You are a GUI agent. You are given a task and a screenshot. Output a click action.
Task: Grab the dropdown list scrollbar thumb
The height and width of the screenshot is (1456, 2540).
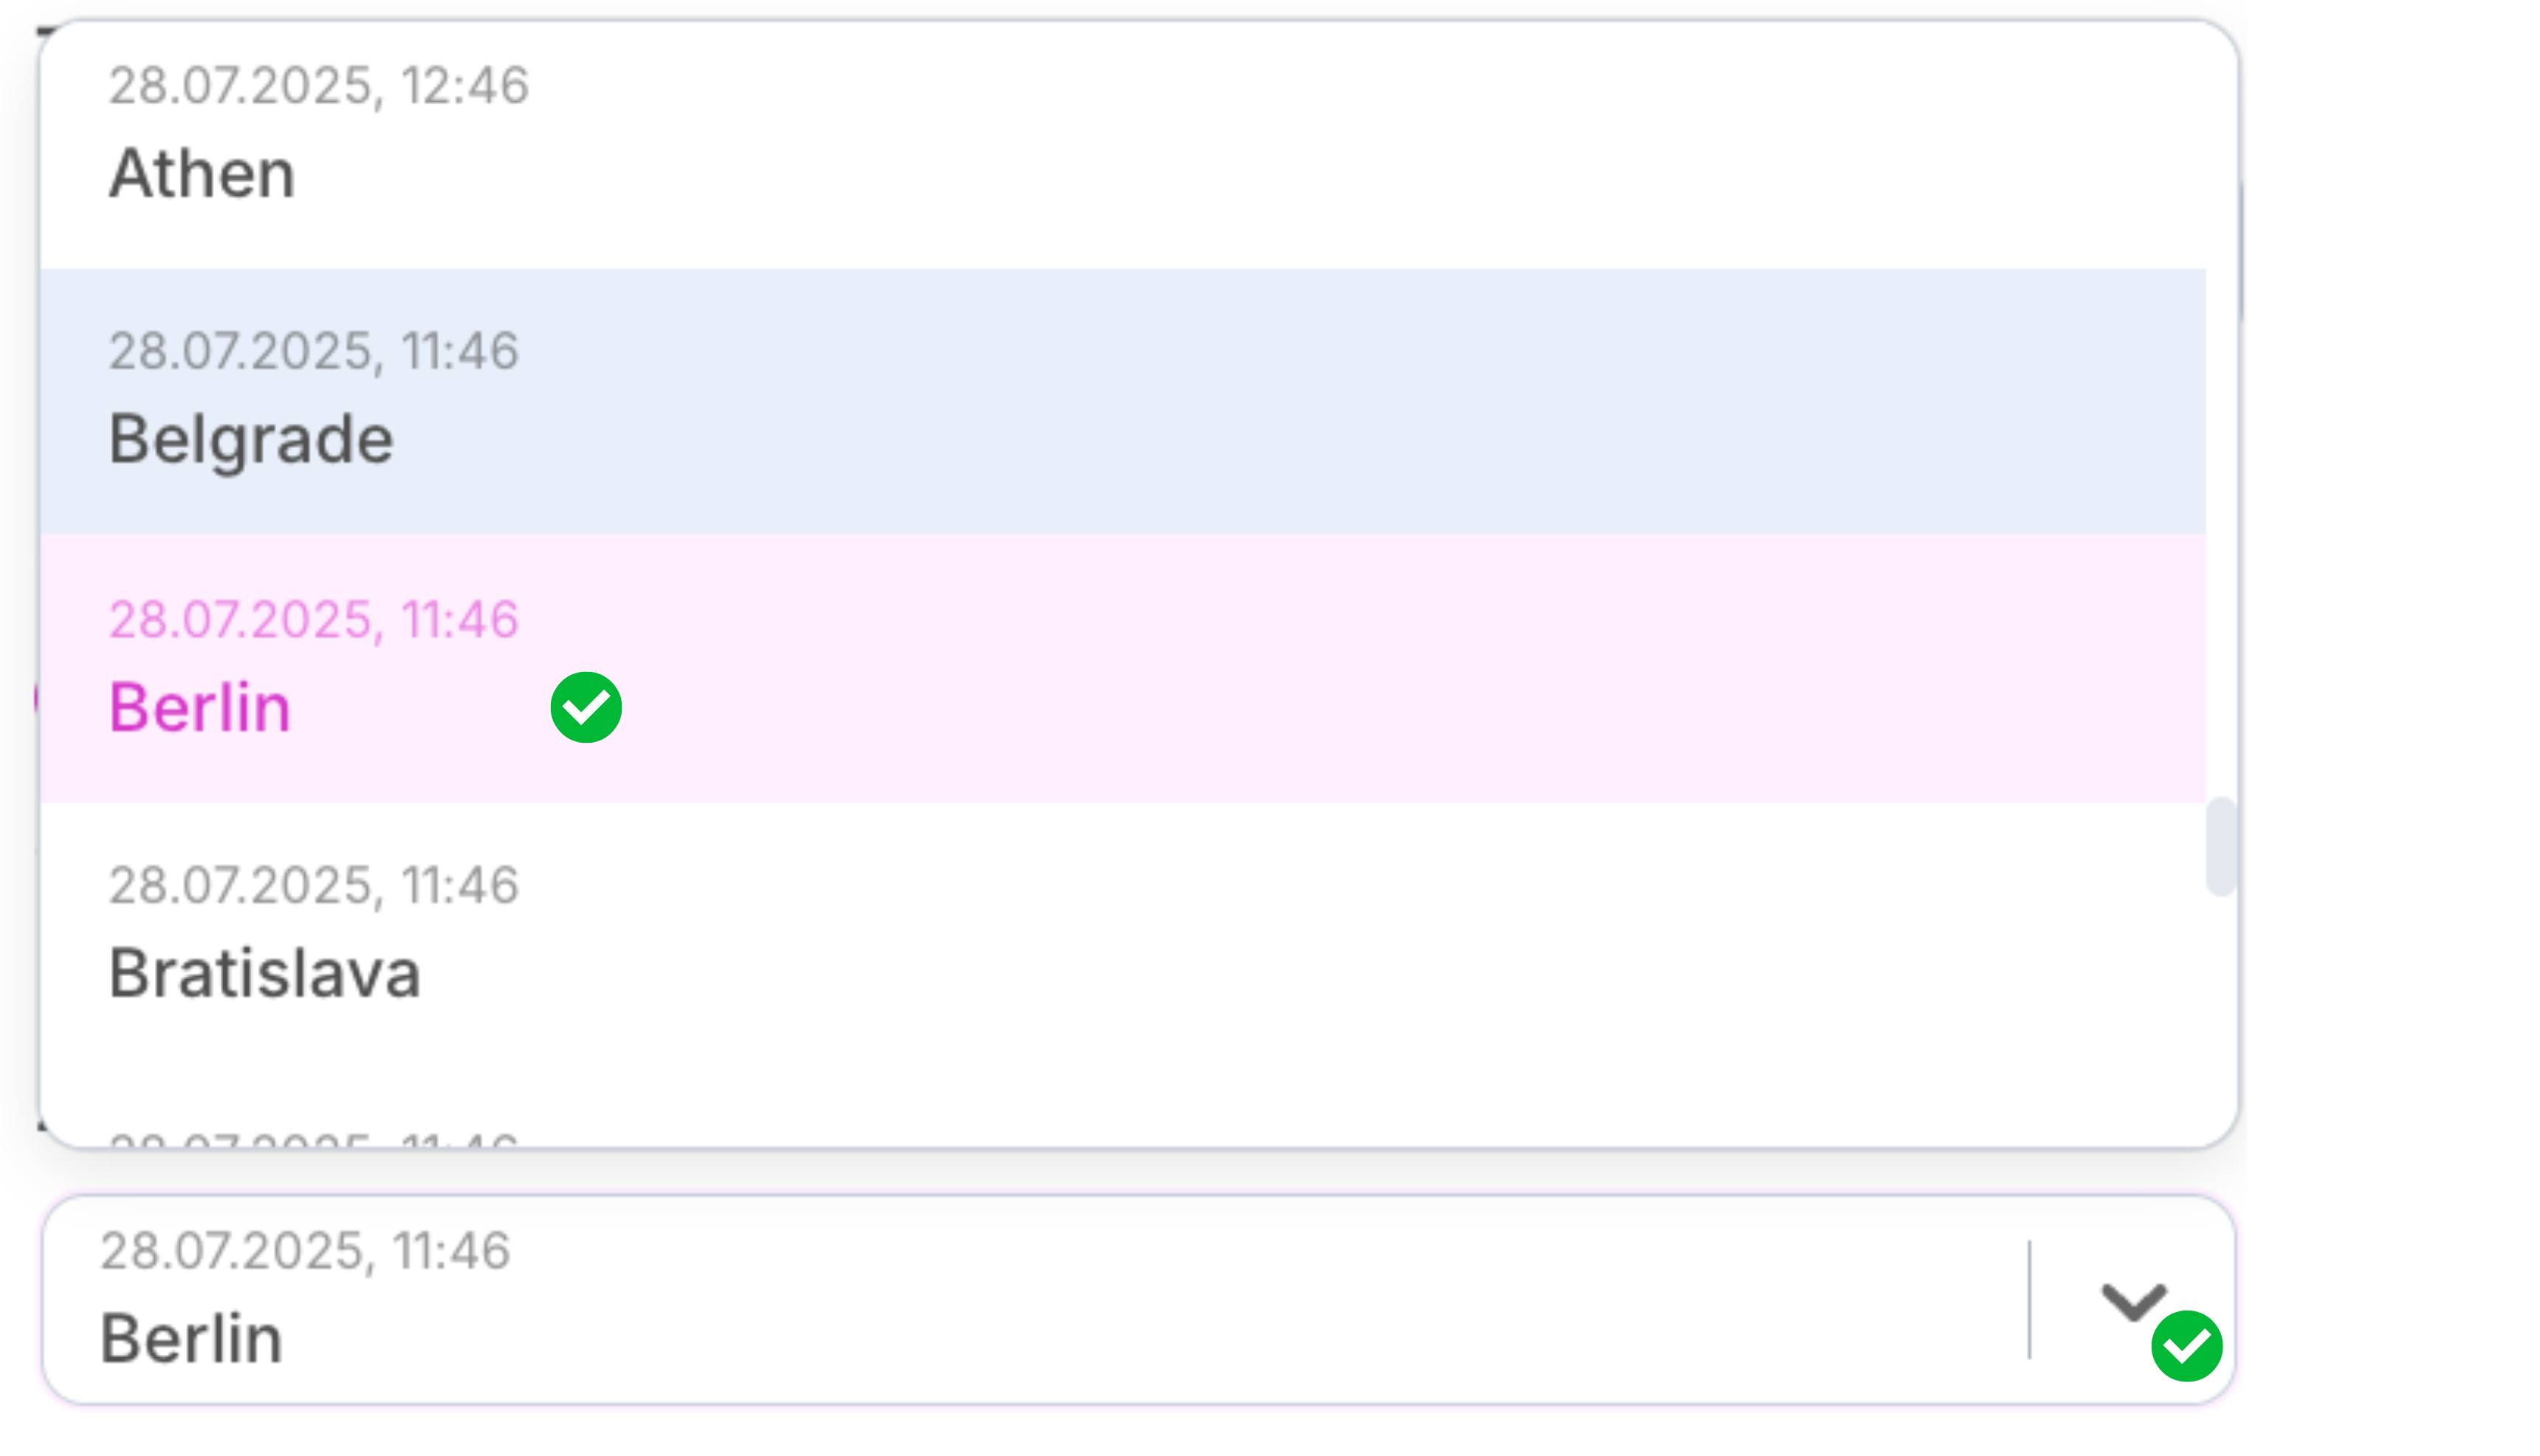tap(2220, 846)
